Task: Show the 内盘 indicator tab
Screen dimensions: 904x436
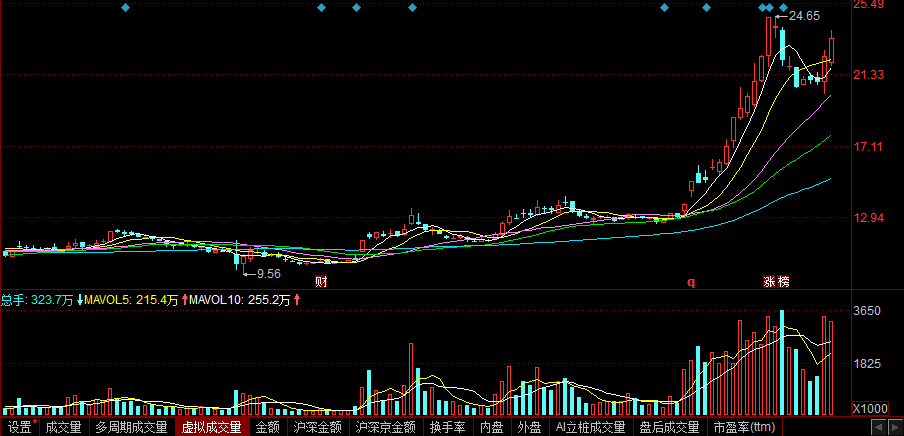Action: (x=492, y=427)
